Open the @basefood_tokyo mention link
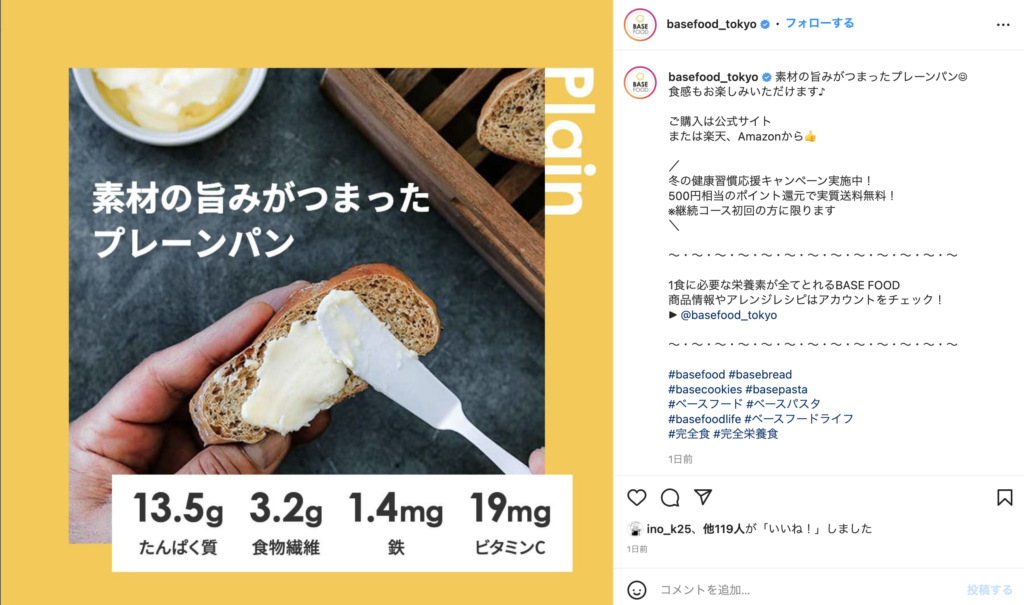 tap(728, 315)
